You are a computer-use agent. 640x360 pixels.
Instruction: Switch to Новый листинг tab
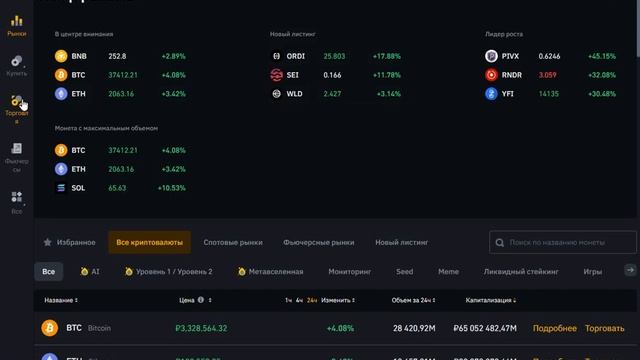[x=402, y=242]
